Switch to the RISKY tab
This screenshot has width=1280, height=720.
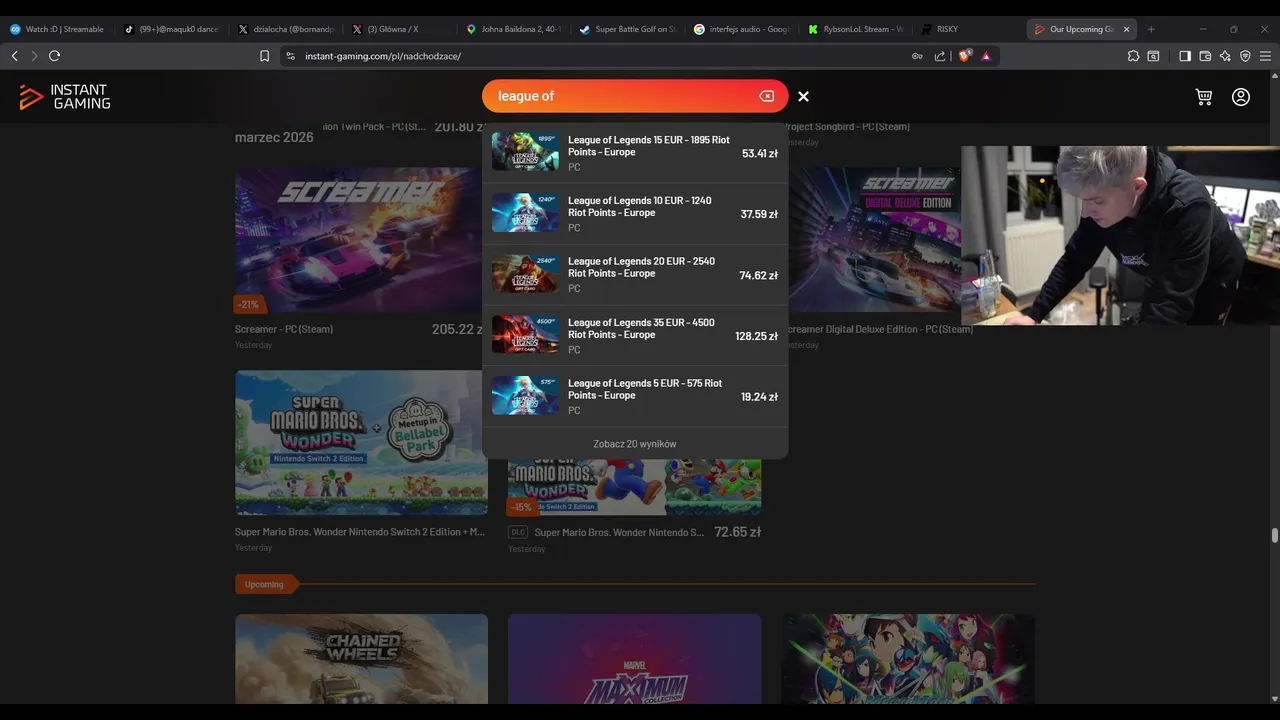pos(971,29)
